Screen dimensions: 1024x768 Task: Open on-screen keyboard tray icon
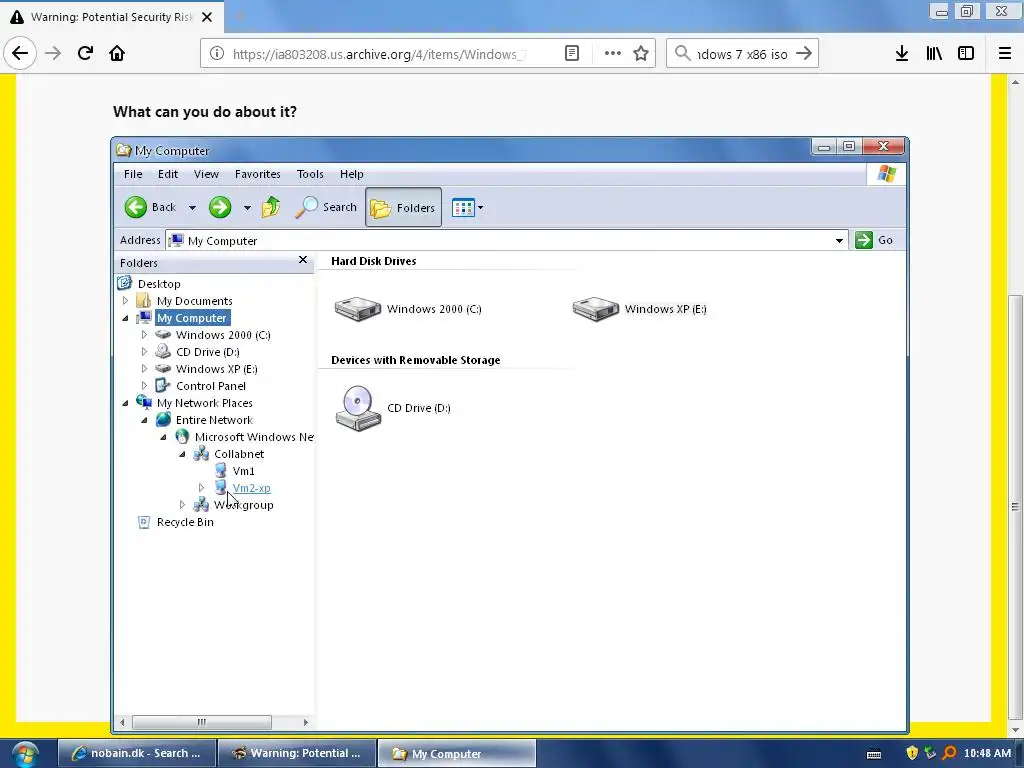coord(874,754)
